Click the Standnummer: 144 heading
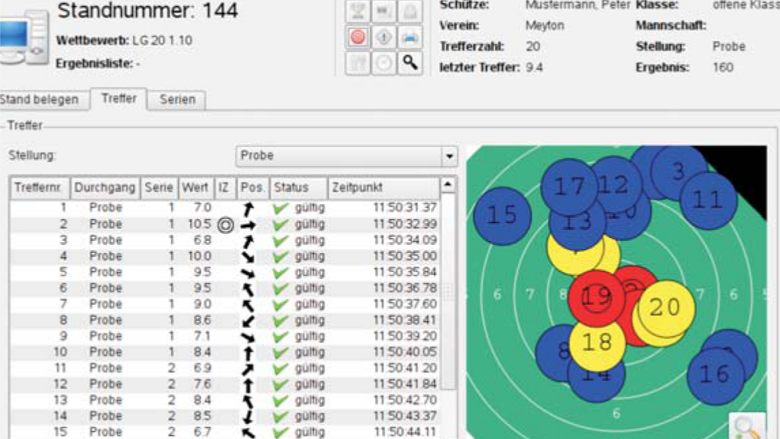Screen dimensions: 780x439 click(147, 11)
